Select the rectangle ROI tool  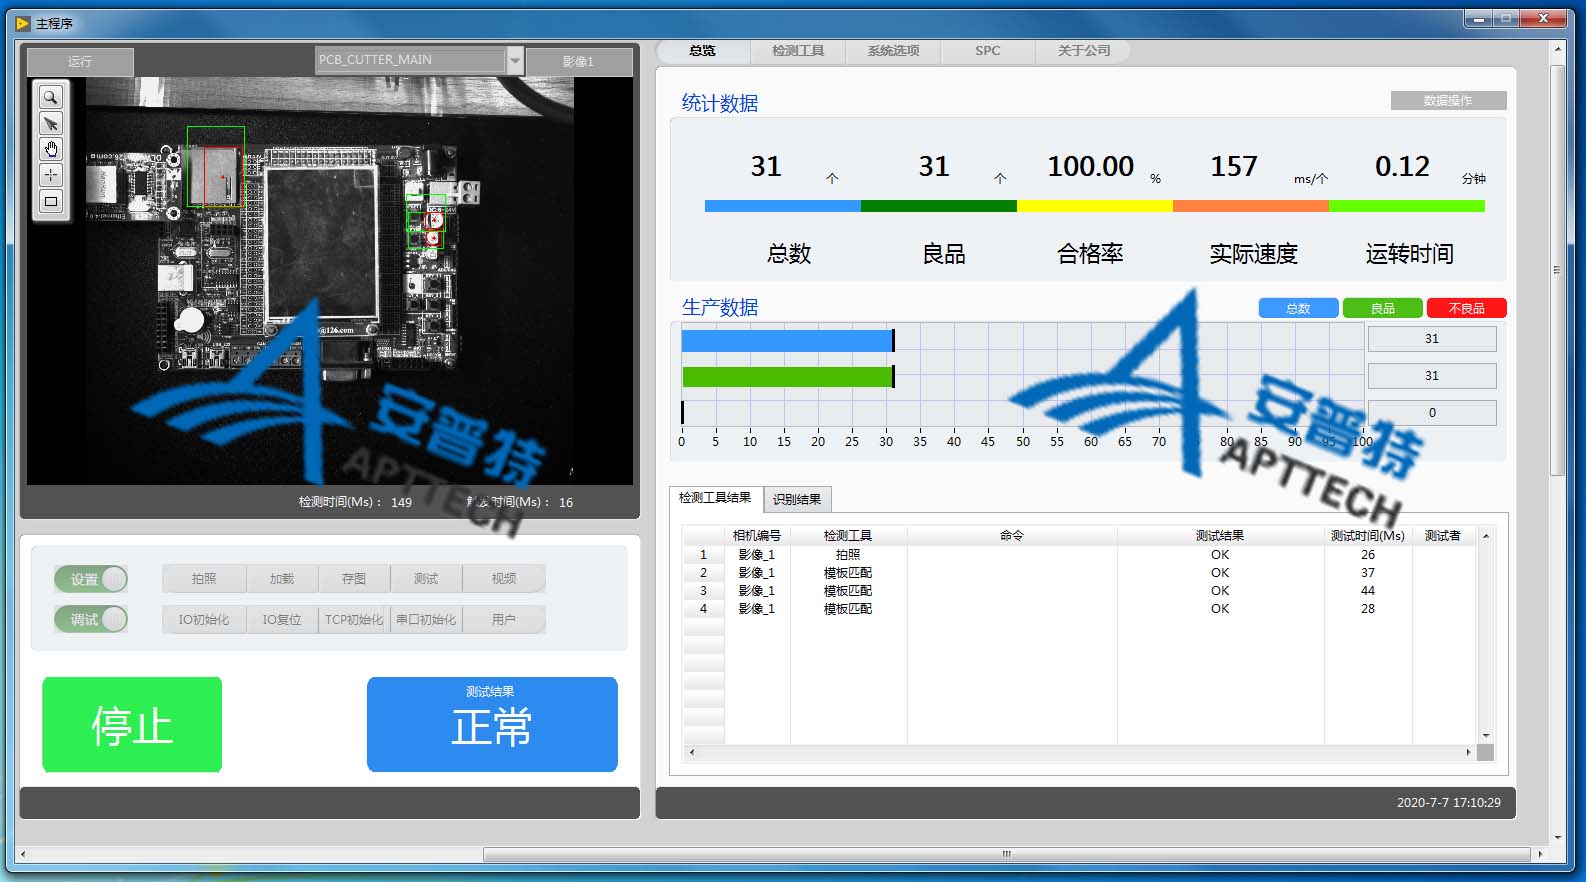coord(50,201)
